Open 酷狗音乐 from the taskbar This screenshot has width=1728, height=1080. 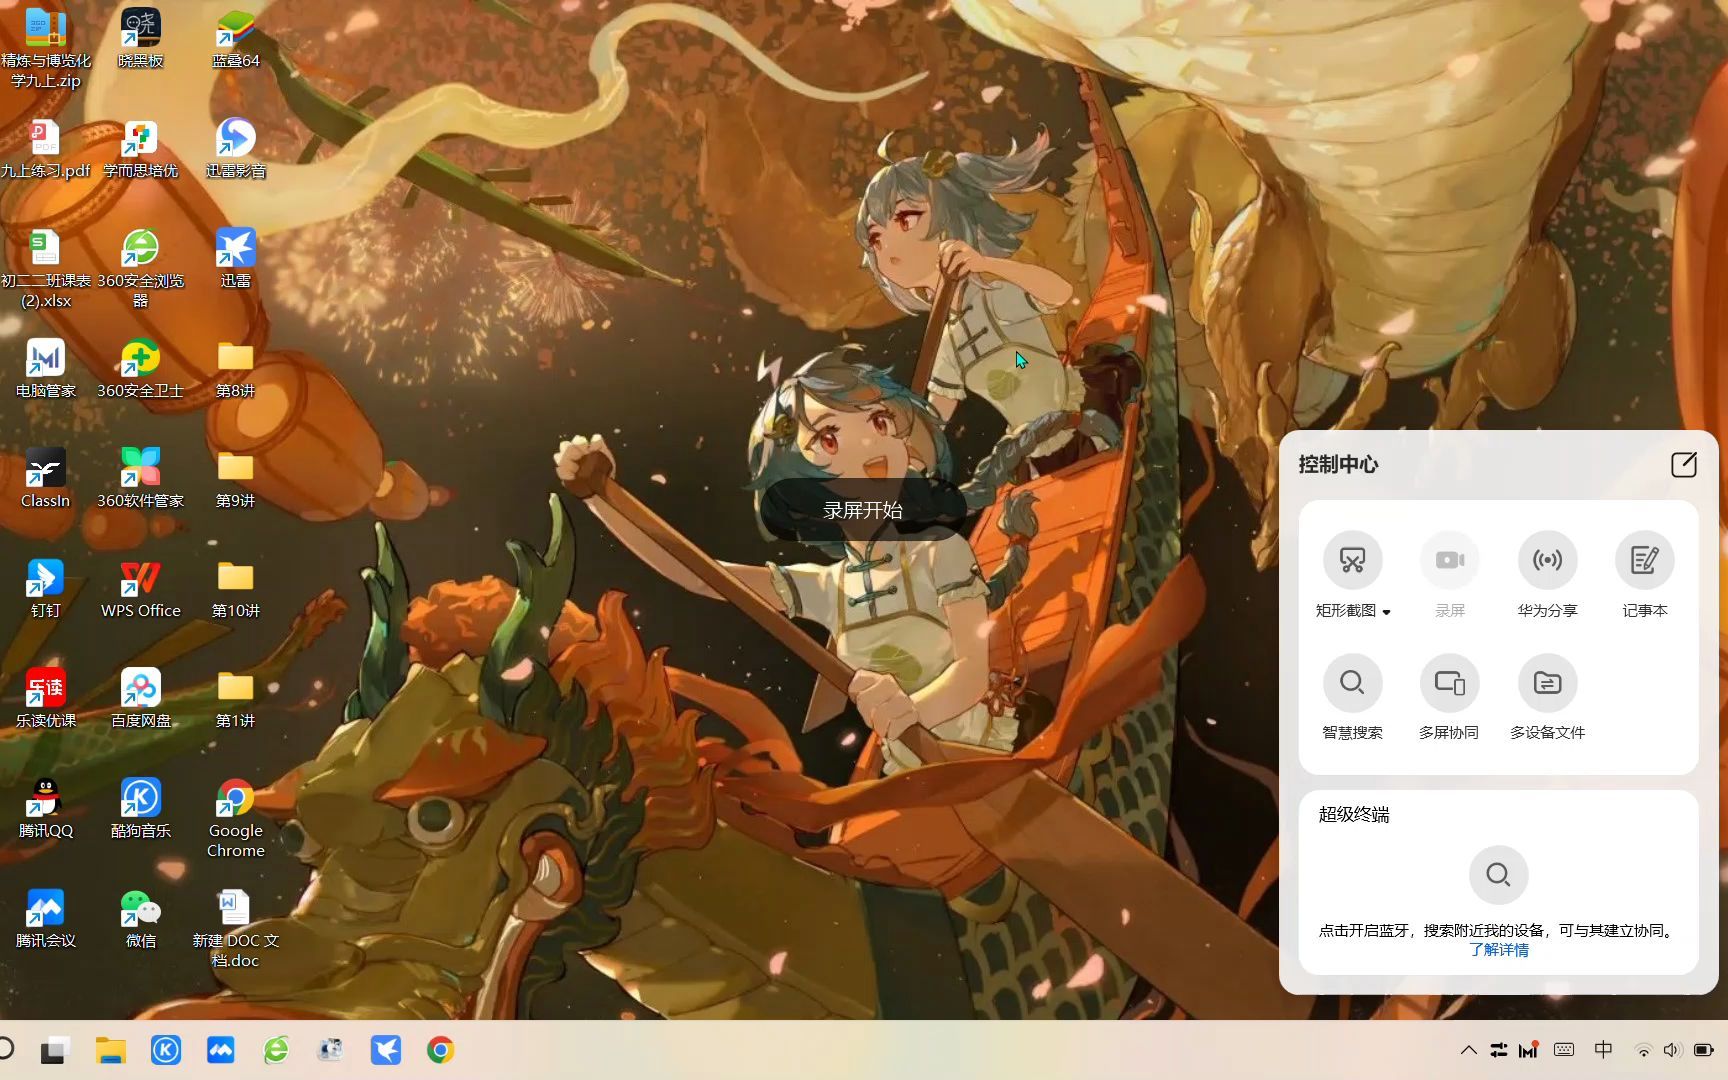tap(165, 1050)
